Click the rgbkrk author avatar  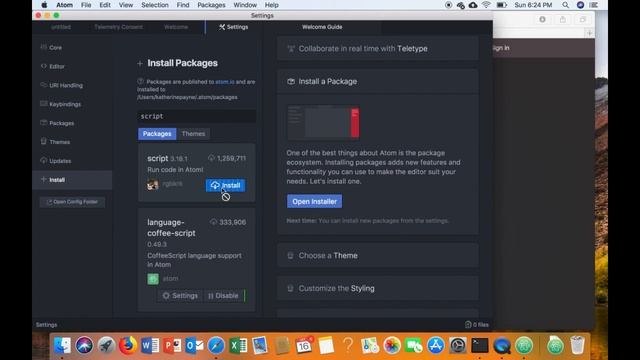(x=153, y=184)
